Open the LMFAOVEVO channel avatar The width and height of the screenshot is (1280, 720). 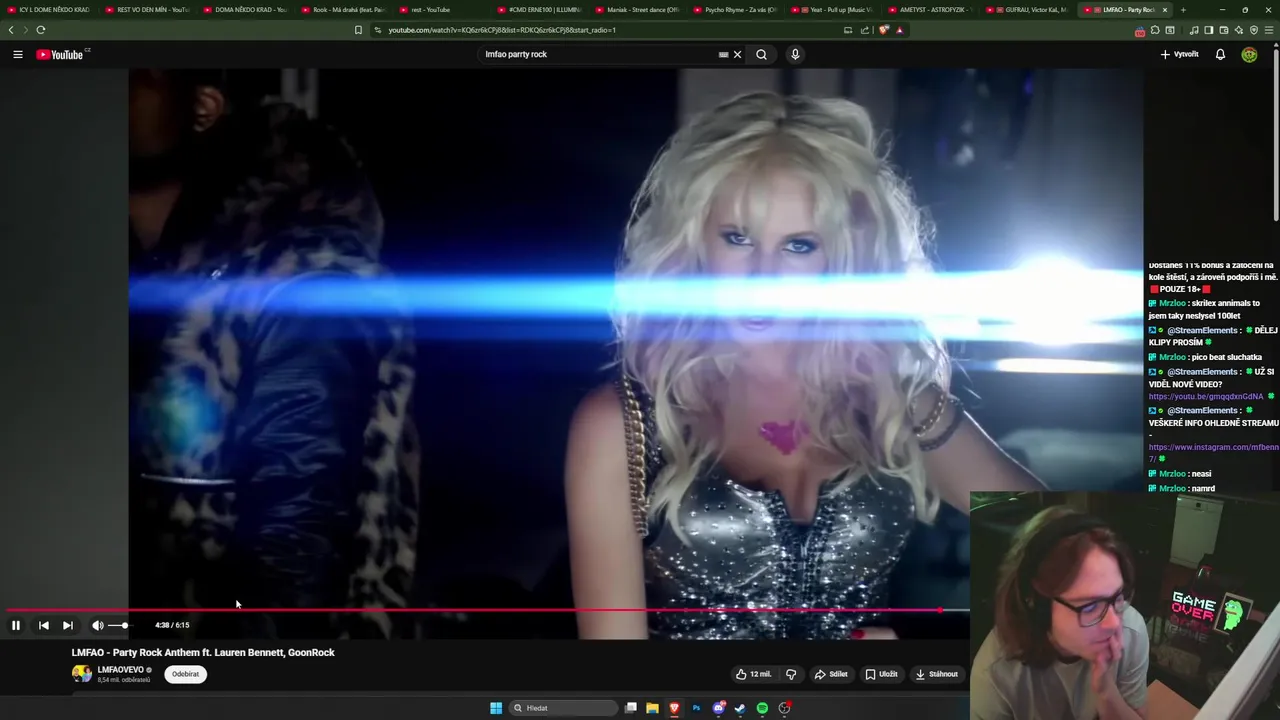[x=81, y=674]
